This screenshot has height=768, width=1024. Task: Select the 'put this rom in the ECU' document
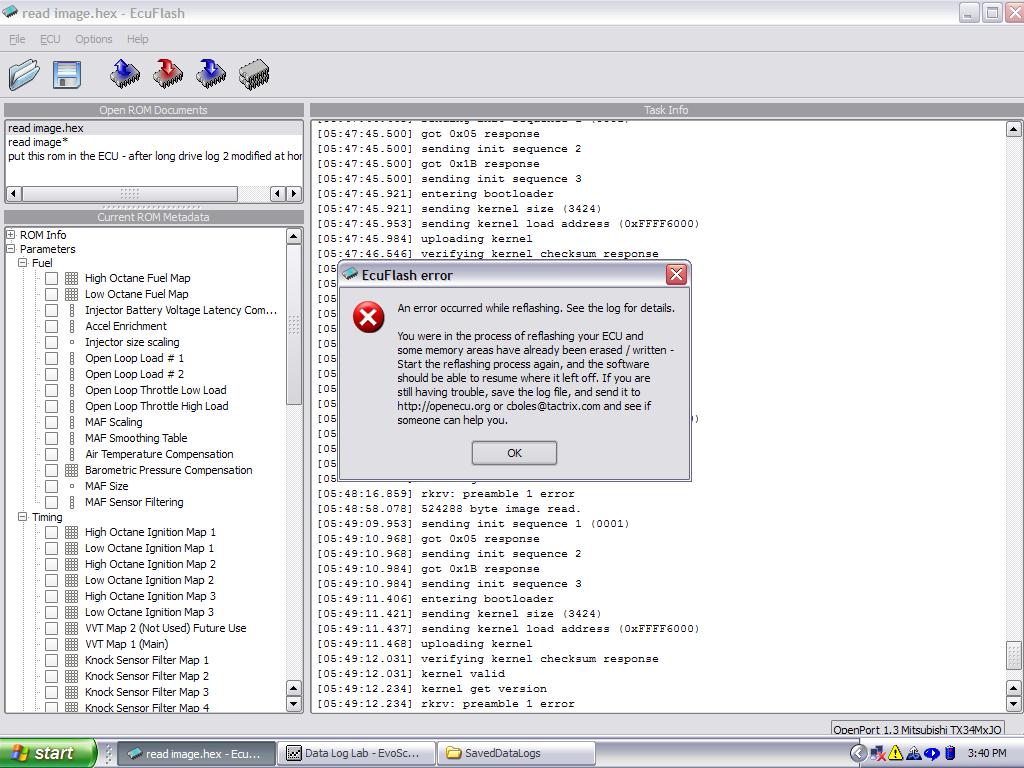point(154,156)
